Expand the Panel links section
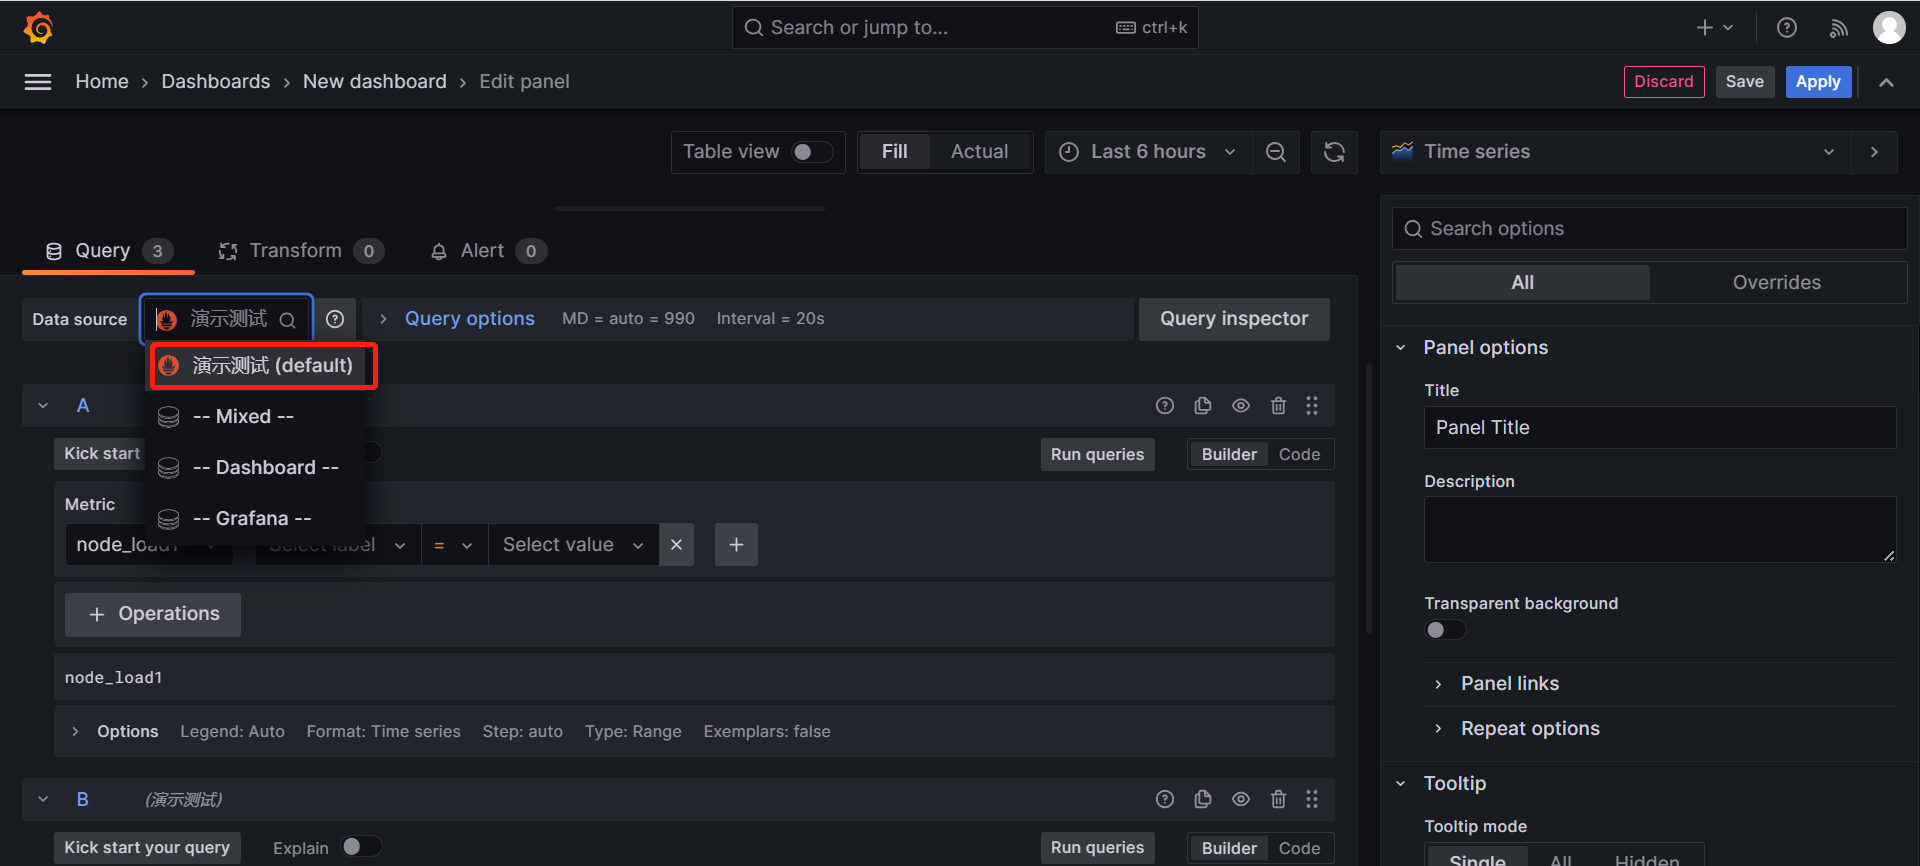This screenshot has height=866, width=1920. 1509,684
